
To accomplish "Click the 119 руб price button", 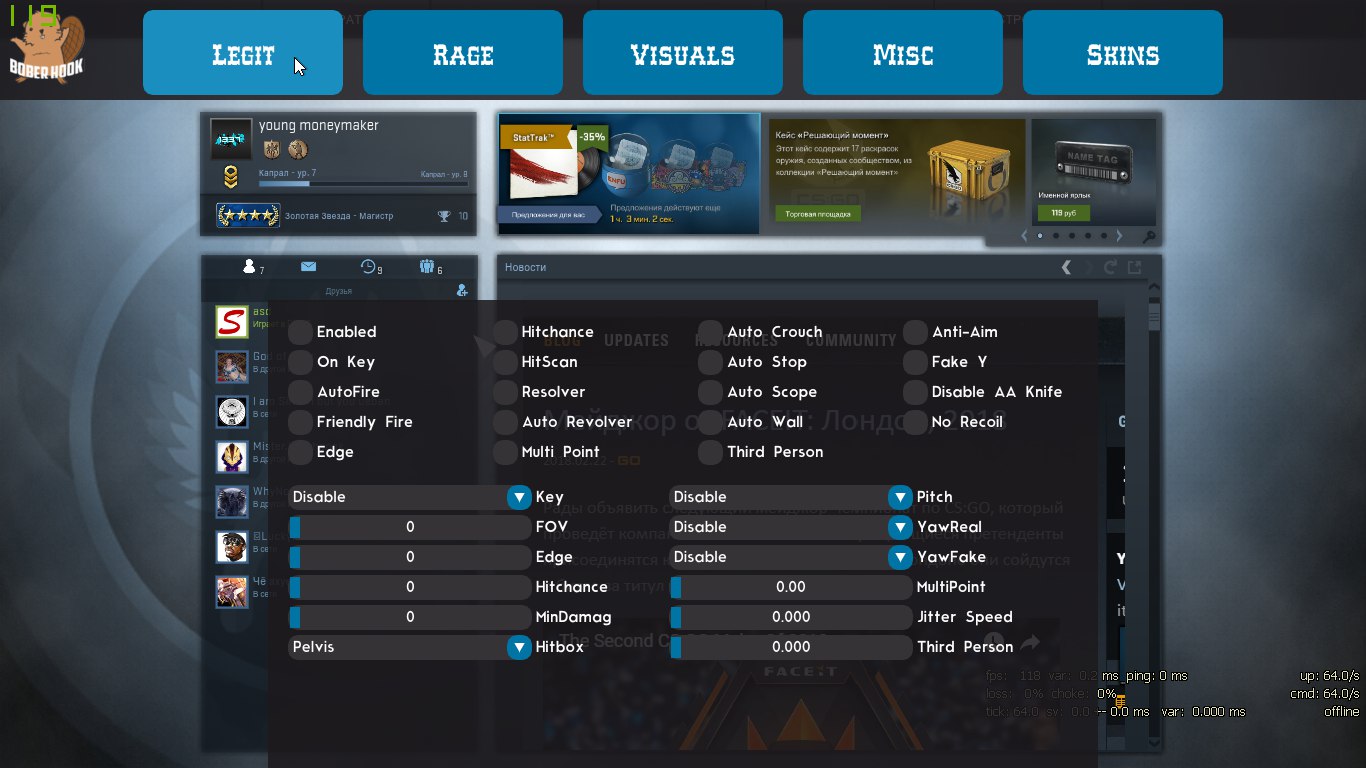I will click(x=1064, y=213).
